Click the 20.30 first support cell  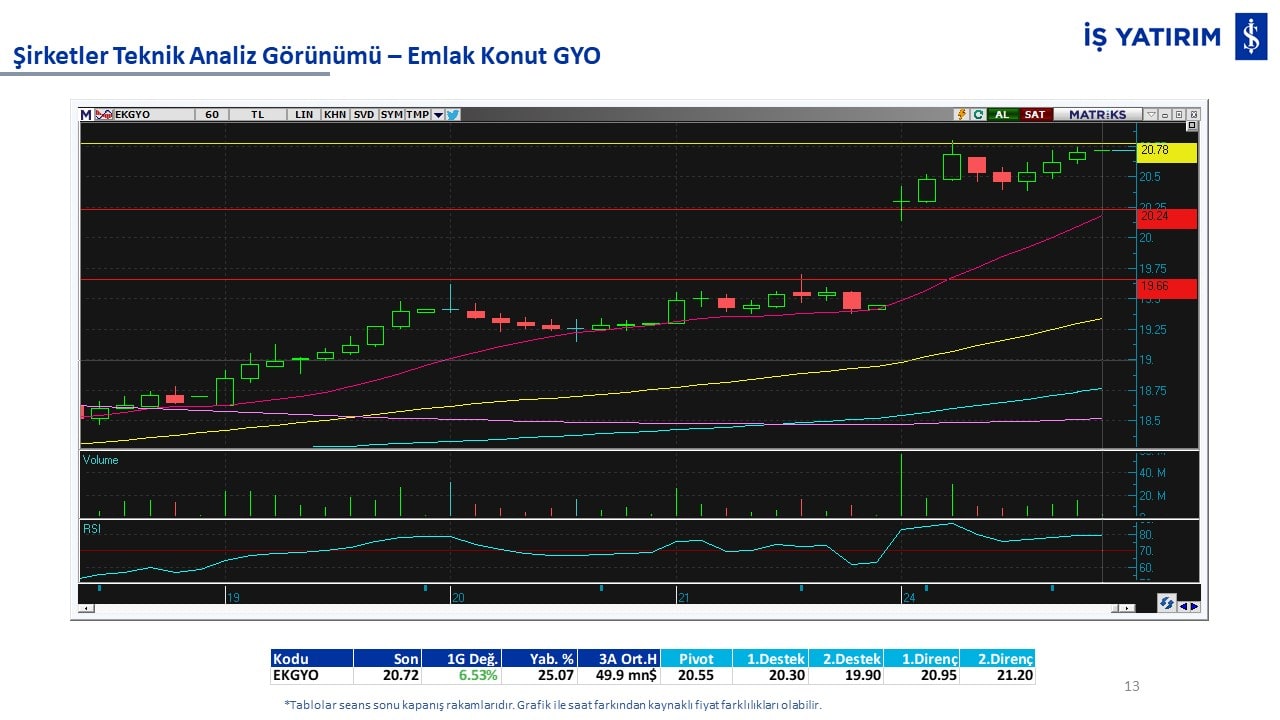point(771,676)
